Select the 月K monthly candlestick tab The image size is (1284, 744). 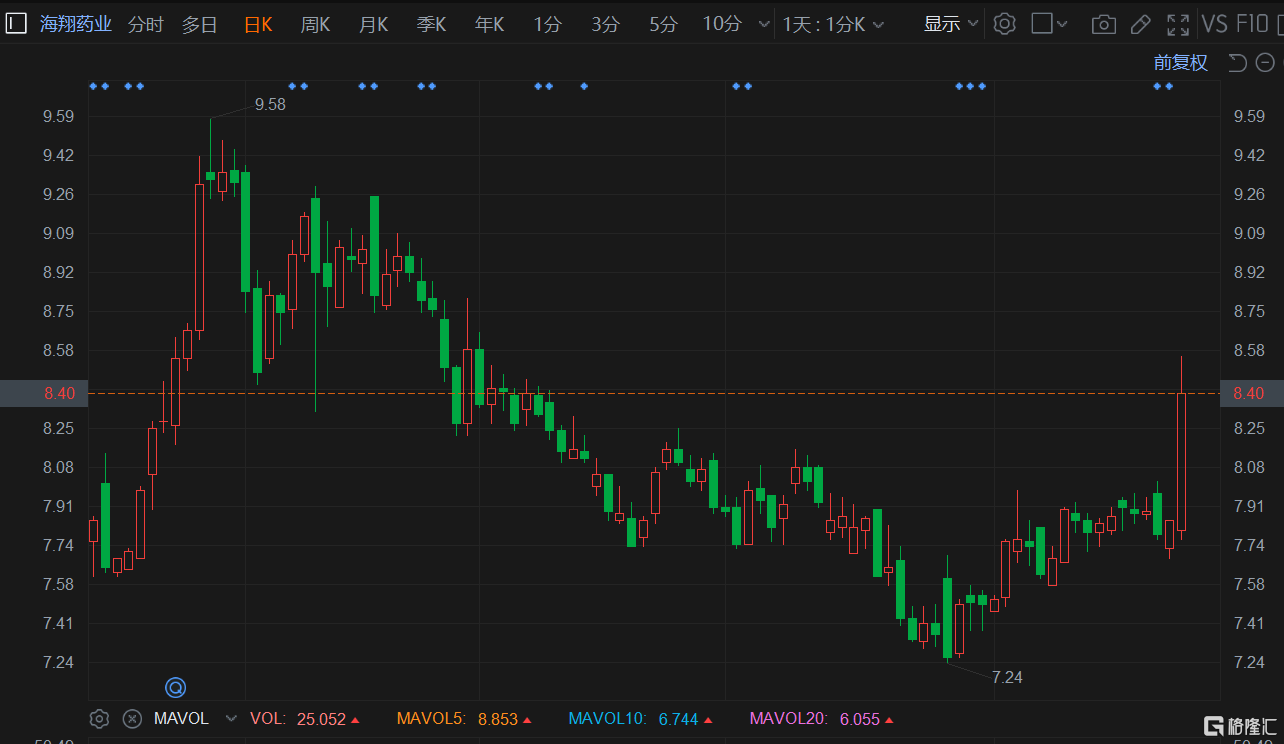click(374, 24)
